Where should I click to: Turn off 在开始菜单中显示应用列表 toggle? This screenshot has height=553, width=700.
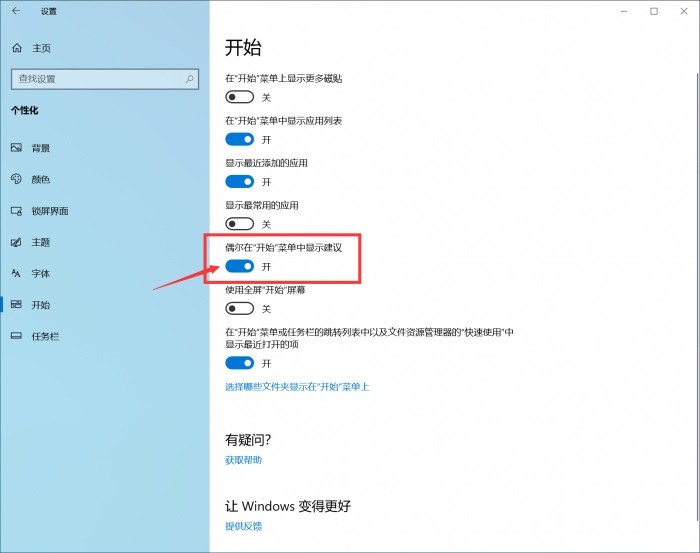pyautogui.click(x=240, y=139)
